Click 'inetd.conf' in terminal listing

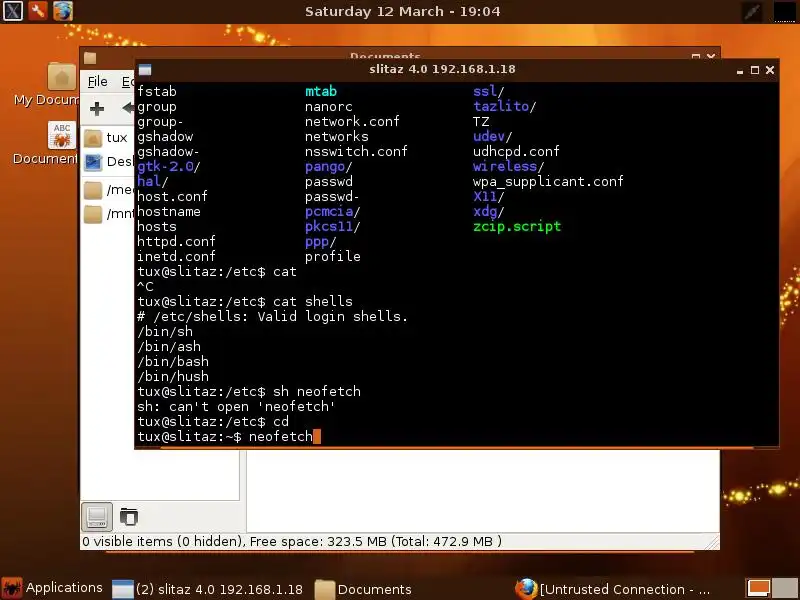176,256
